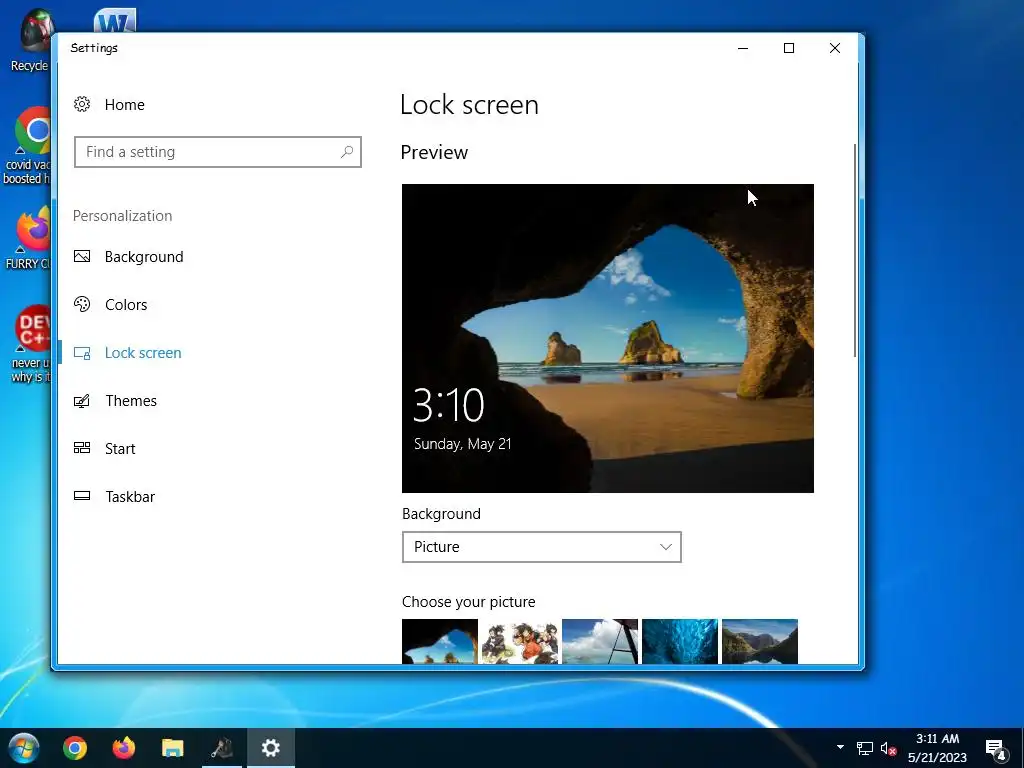Viewport: 1024px width, 768px height.
Task: Launch Chrome from the taskbar
Action: (x=75, y=748)
